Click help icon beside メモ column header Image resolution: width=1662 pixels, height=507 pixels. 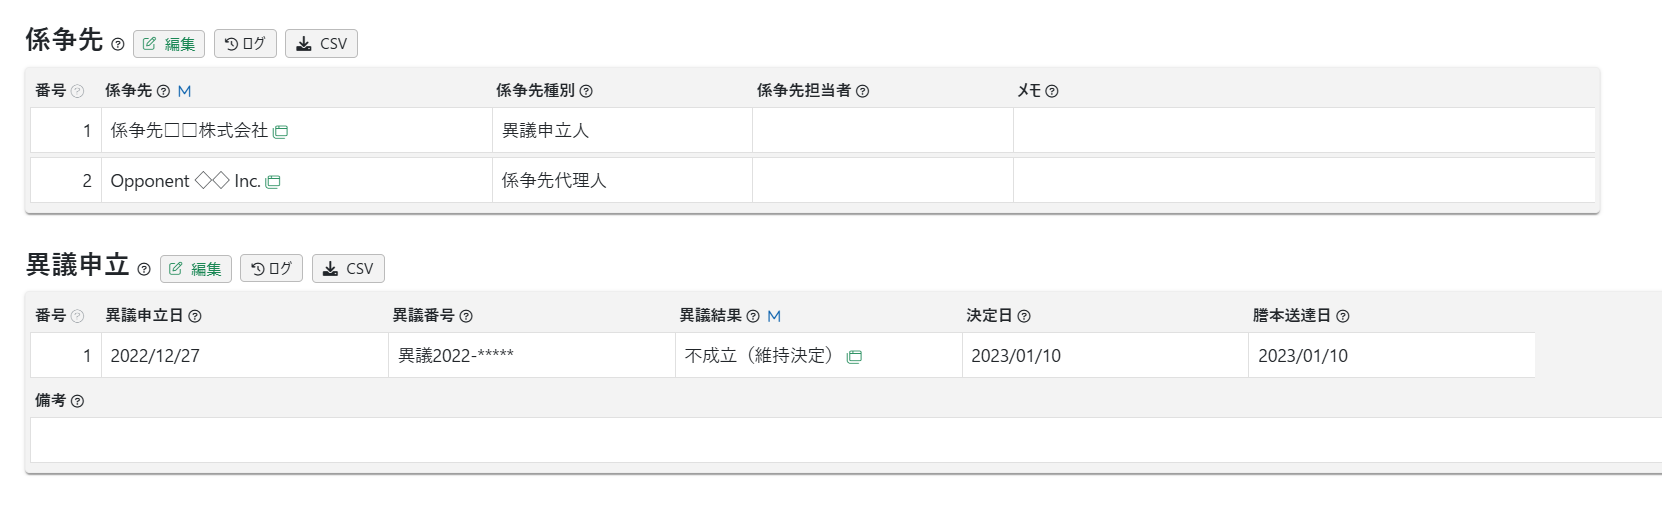tap(1052, 91)
